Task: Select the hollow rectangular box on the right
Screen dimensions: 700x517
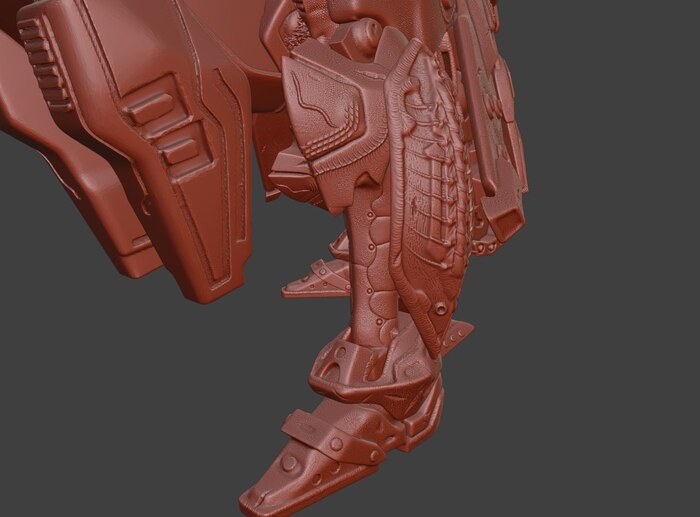Action: (x=506, y=217)
